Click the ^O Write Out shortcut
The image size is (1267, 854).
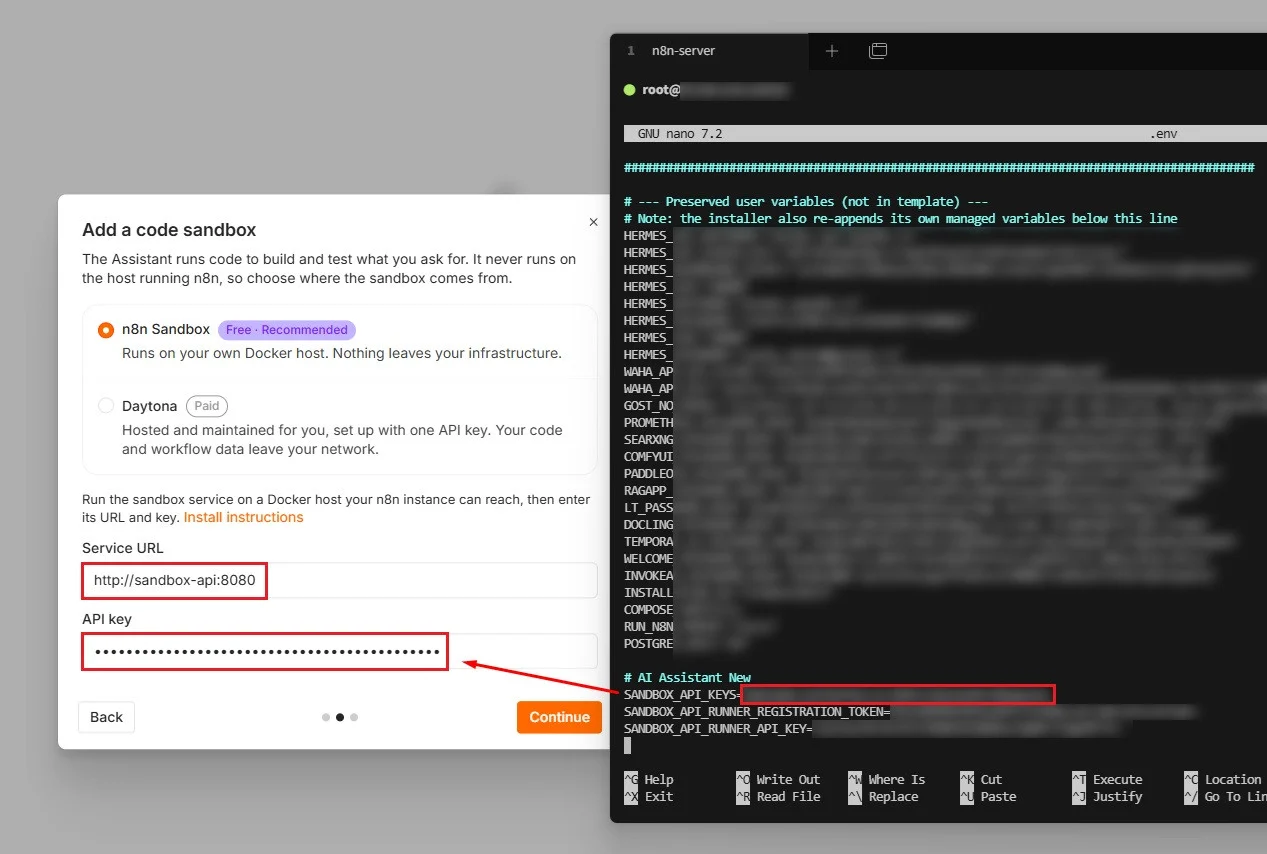tap(777, 780)
